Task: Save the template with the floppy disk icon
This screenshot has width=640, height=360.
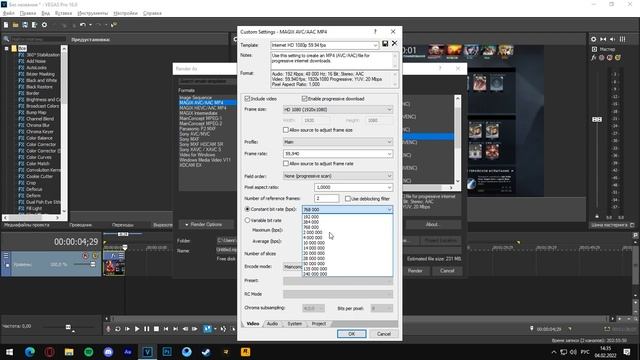Action: pyautogui.click(x=385, y=44)
